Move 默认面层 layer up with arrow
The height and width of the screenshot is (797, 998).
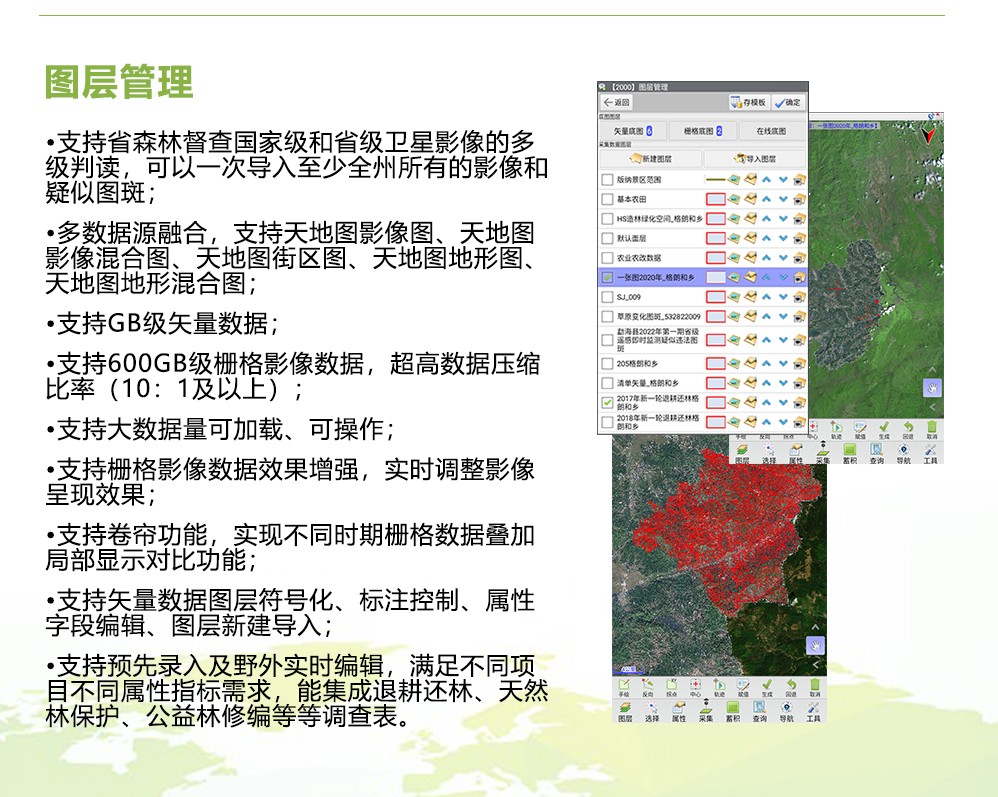click(766, 239)
